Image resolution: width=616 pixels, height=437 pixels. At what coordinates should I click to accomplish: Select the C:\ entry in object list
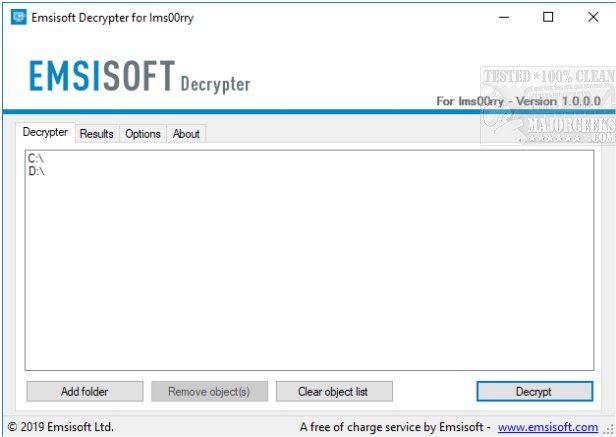pyautogui.click(x=36, y=158)
